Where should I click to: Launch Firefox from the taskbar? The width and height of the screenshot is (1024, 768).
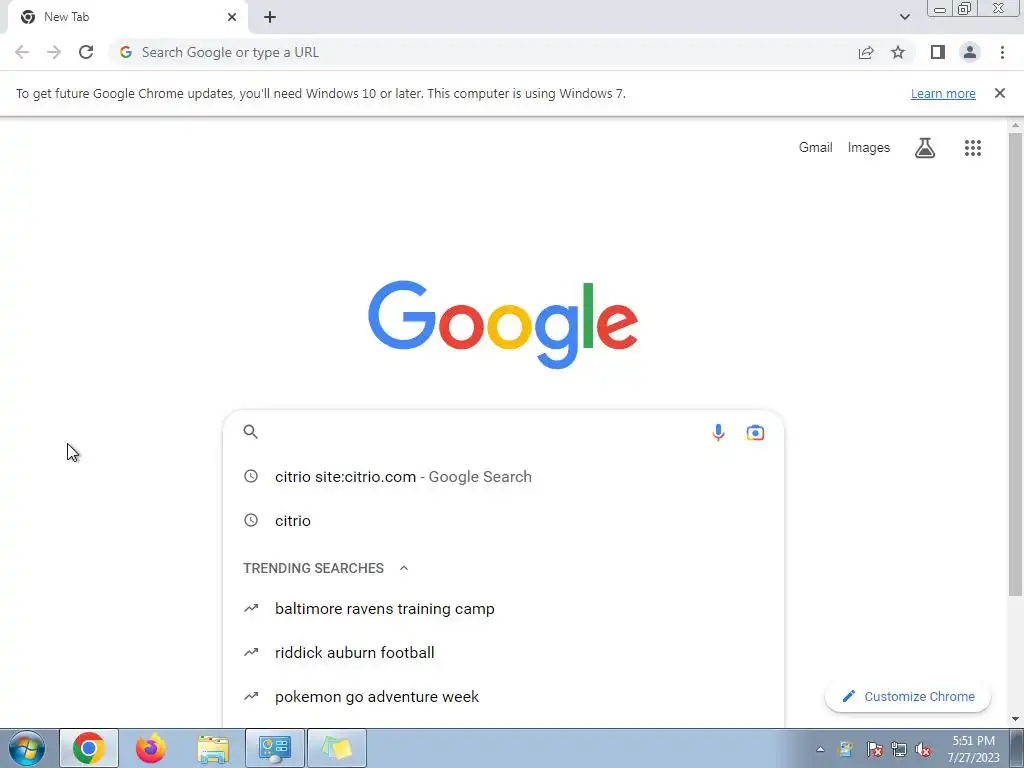[x=151, y=748]
